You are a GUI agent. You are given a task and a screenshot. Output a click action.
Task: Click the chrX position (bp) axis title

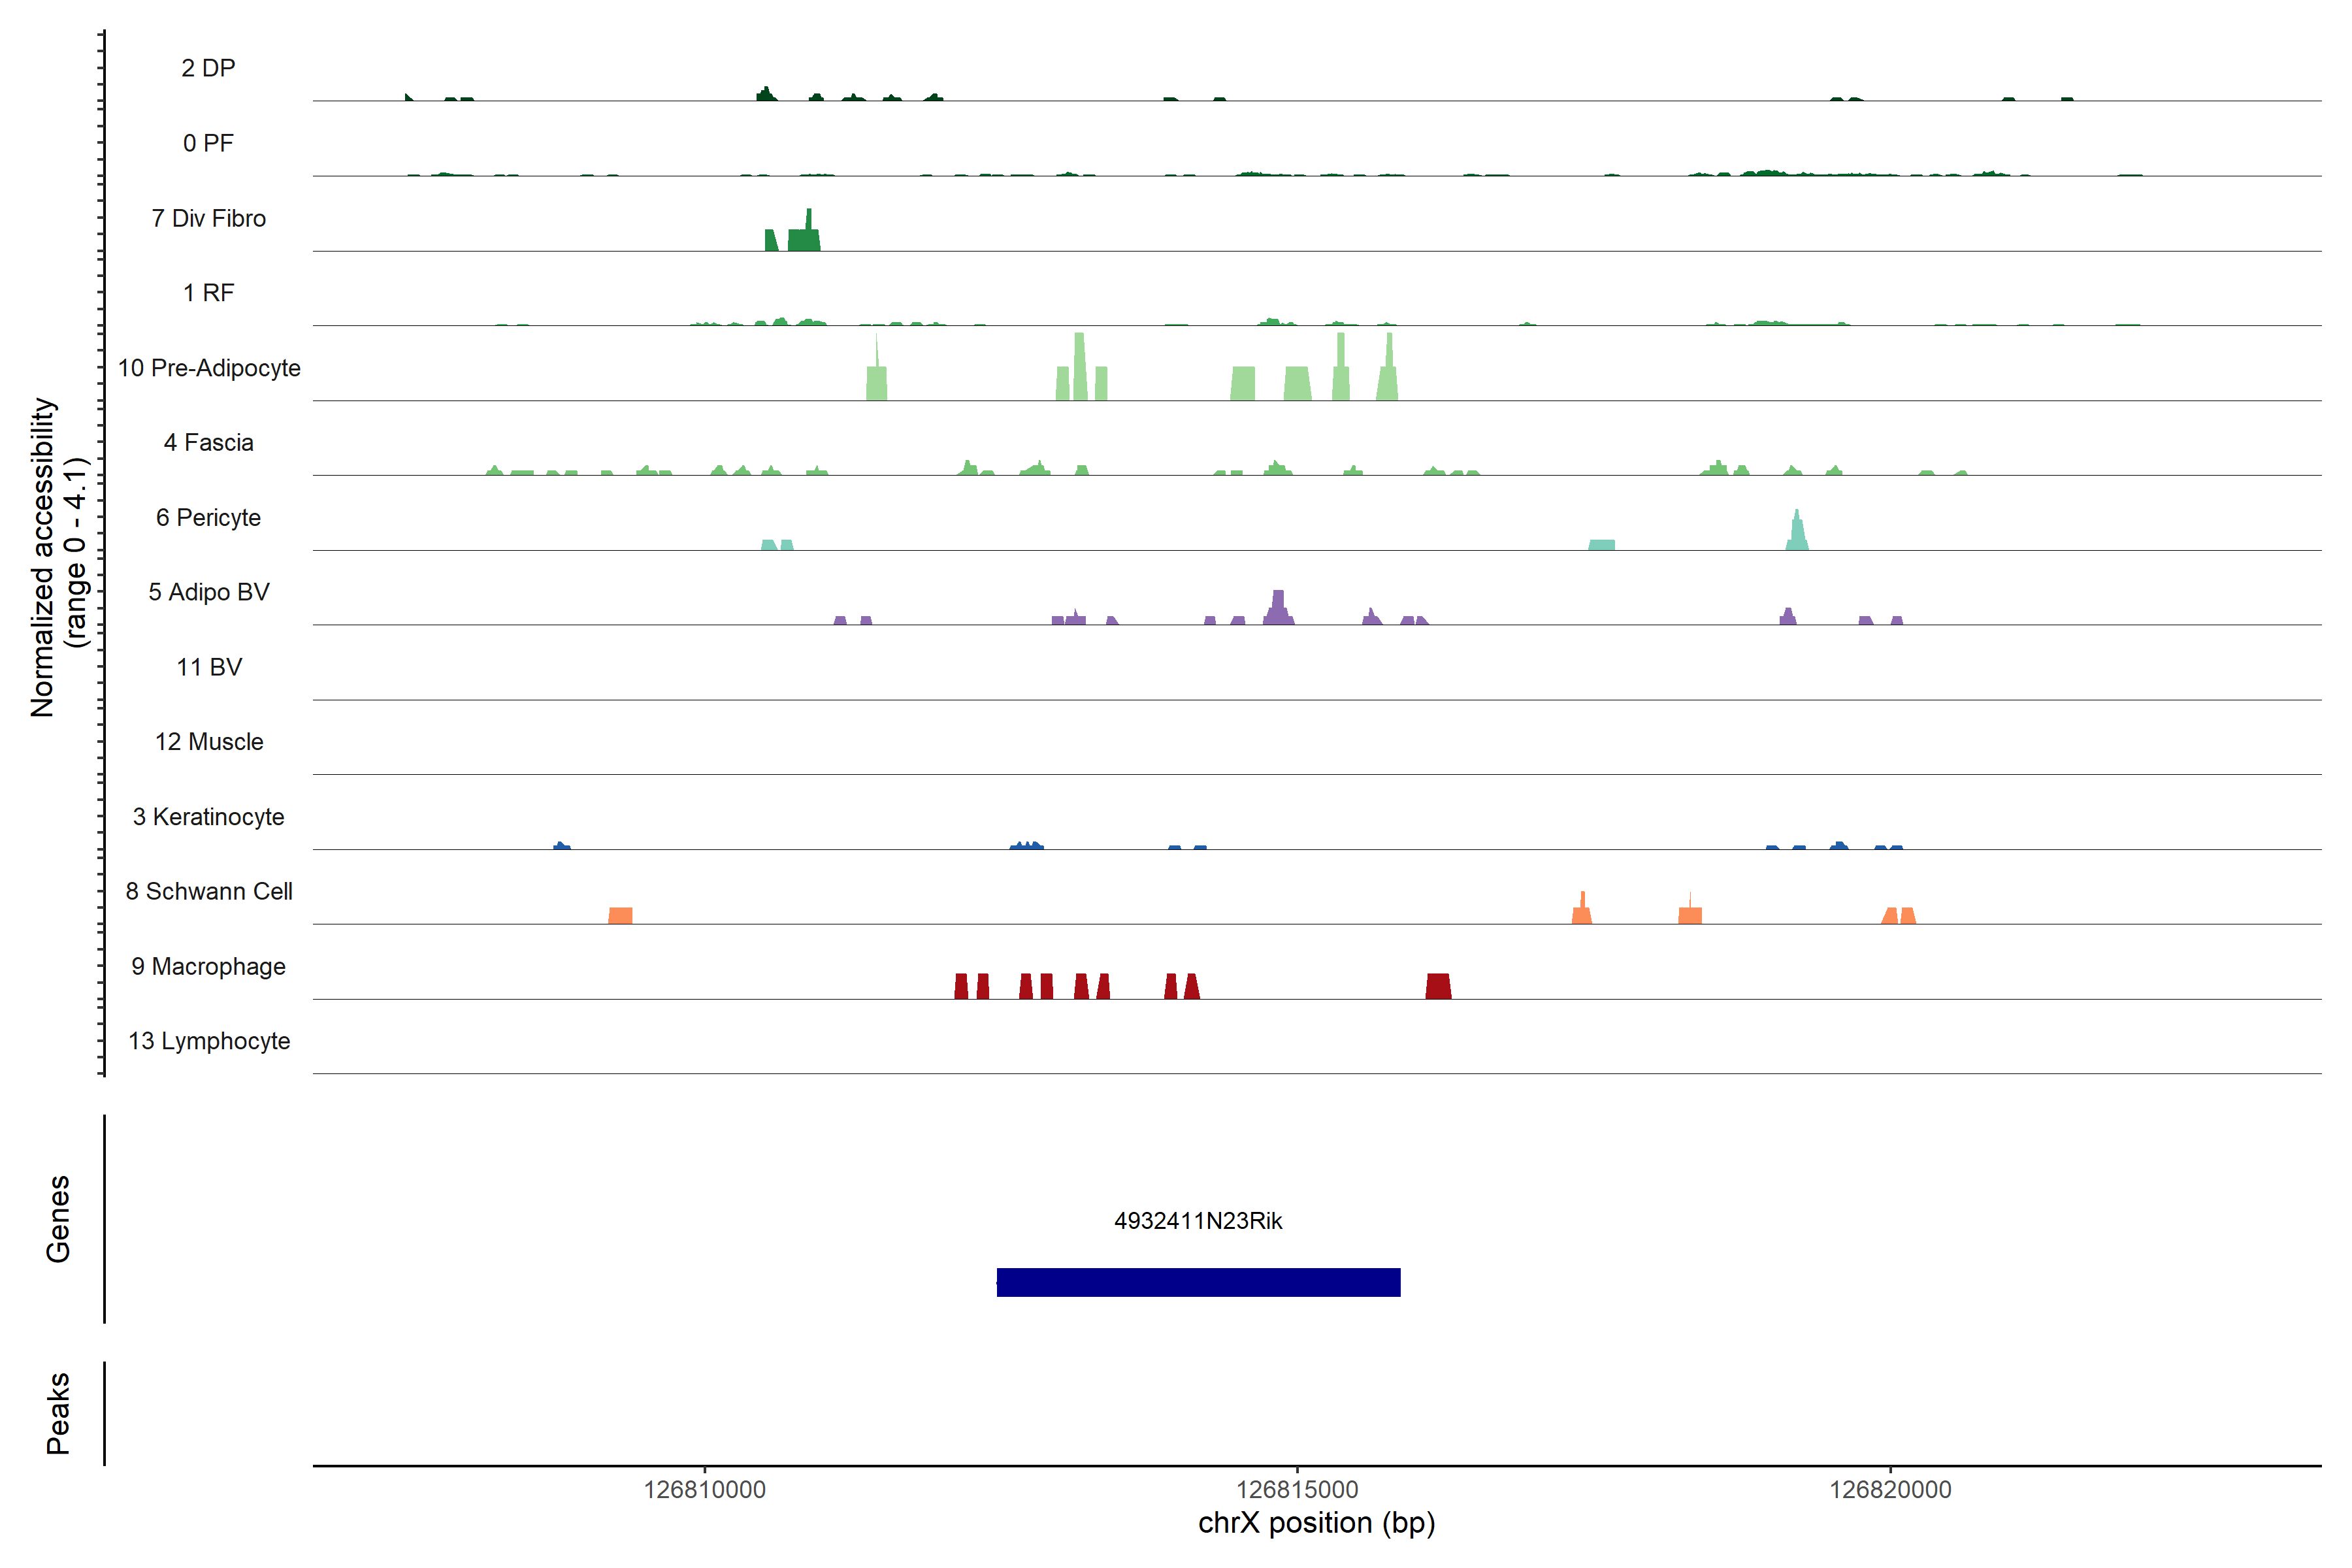pos(1316,1523)
